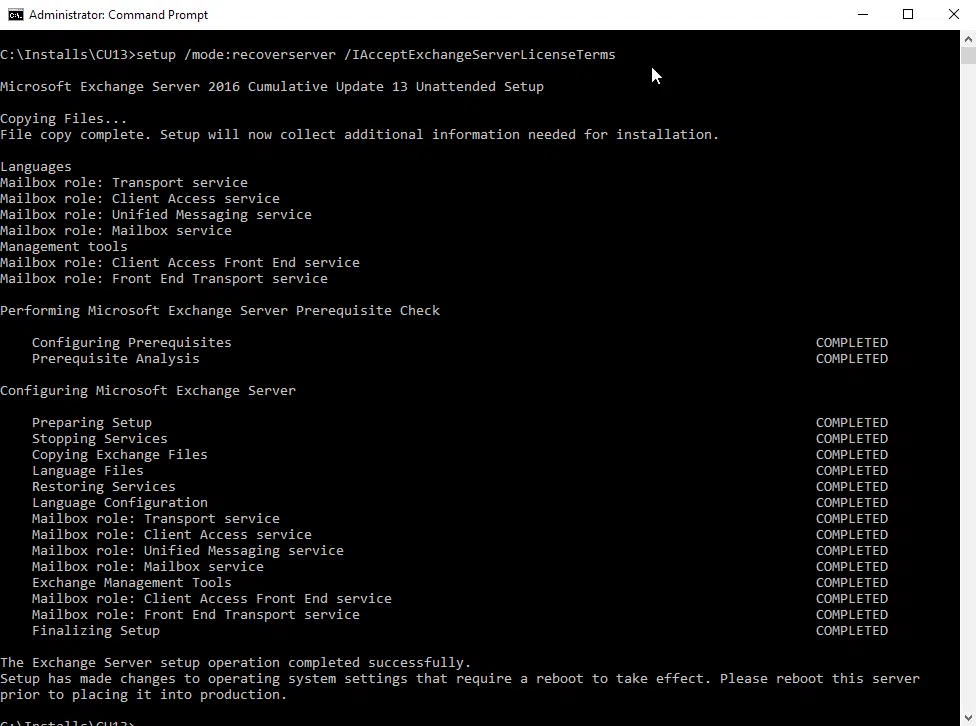This screenshot has width=976, height=726.
Task: Click the "Configuring Prerequisites" step
Action: [131, 342]
